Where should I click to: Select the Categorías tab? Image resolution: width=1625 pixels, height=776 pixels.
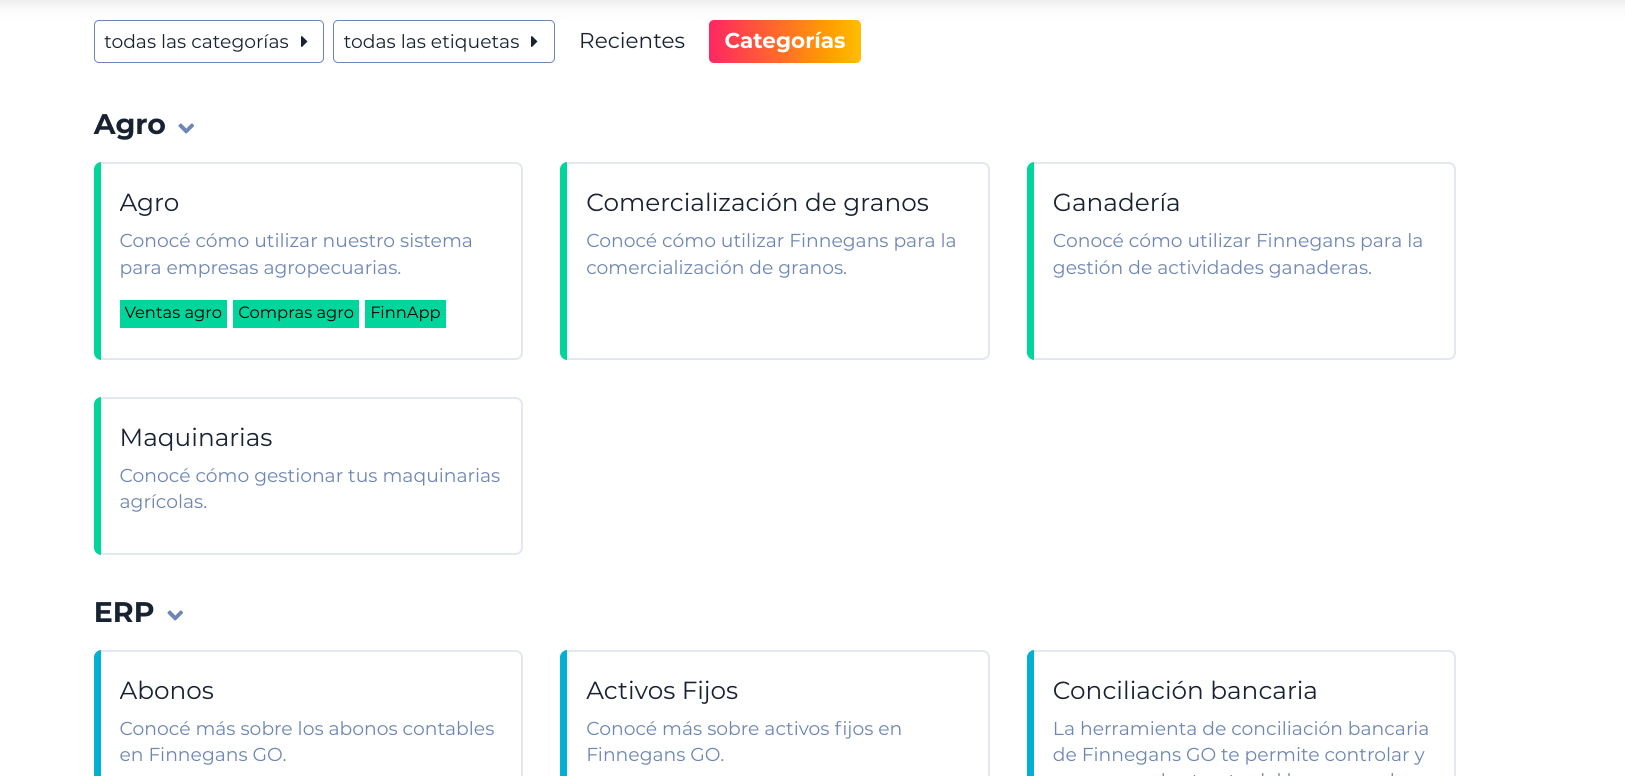click(784, 42)
